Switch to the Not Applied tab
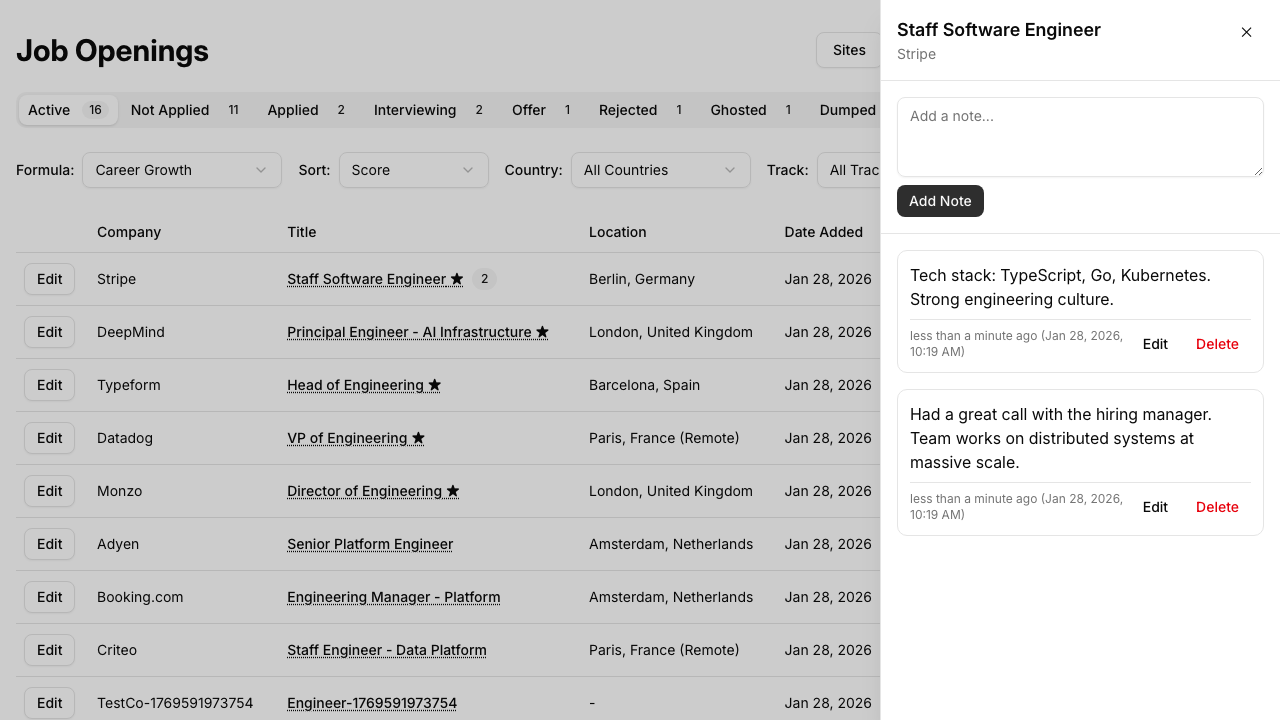Screen dimensions: 1280x720 click(184, 110)
